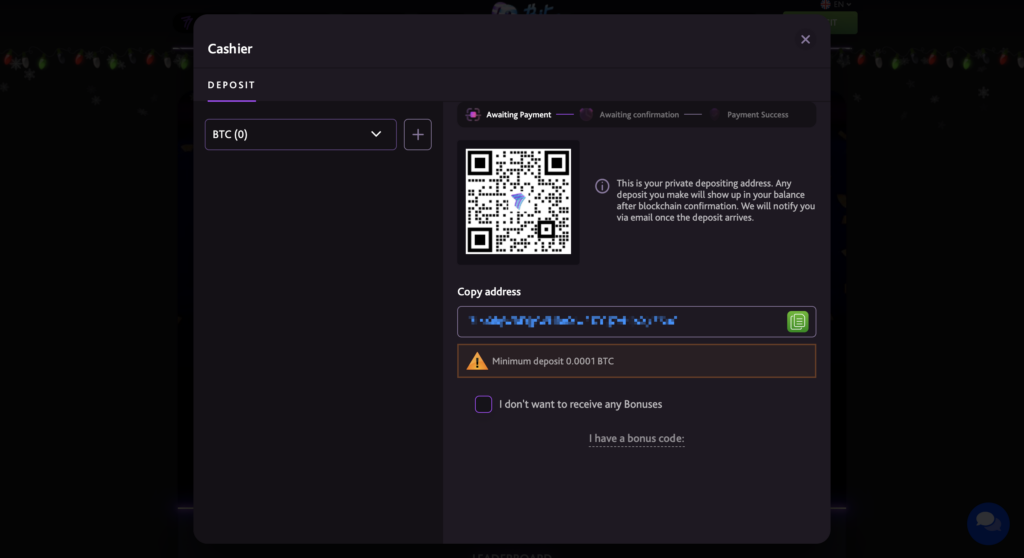Click the Awaiting confirmation label

pos(639,114)
